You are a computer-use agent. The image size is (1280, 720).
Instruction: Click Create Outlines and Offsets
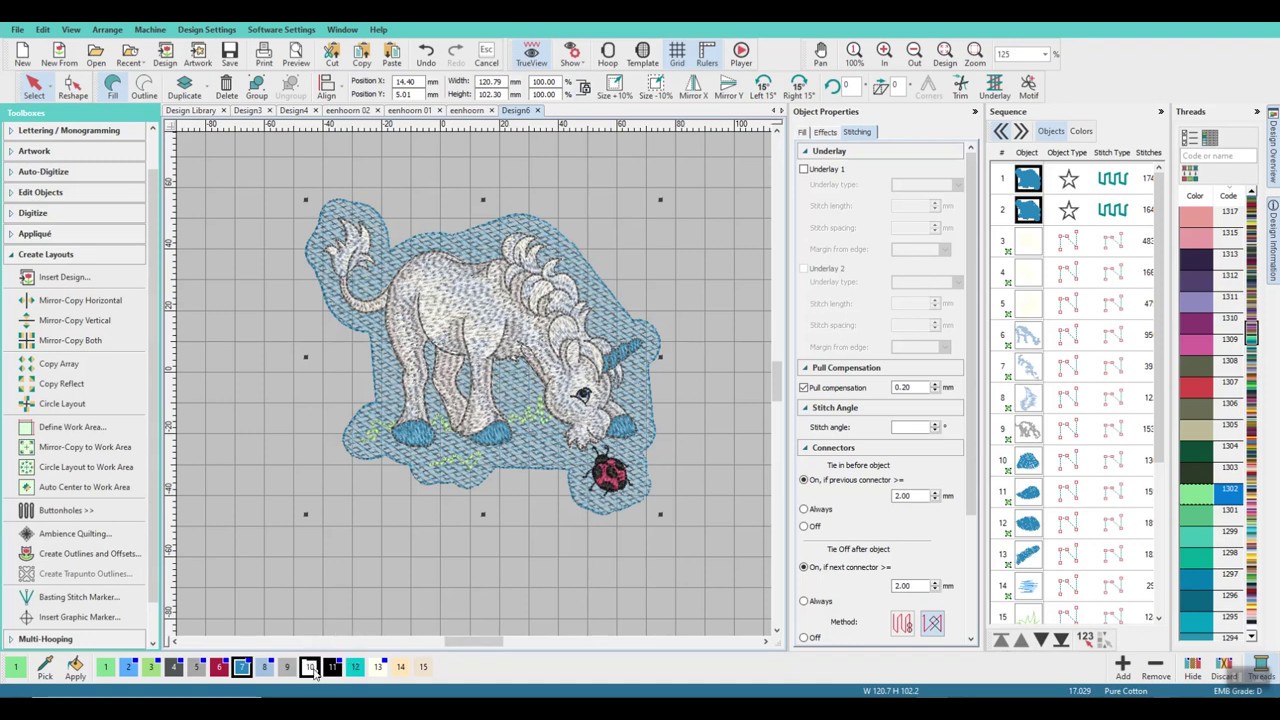click(x=80, y=554)
